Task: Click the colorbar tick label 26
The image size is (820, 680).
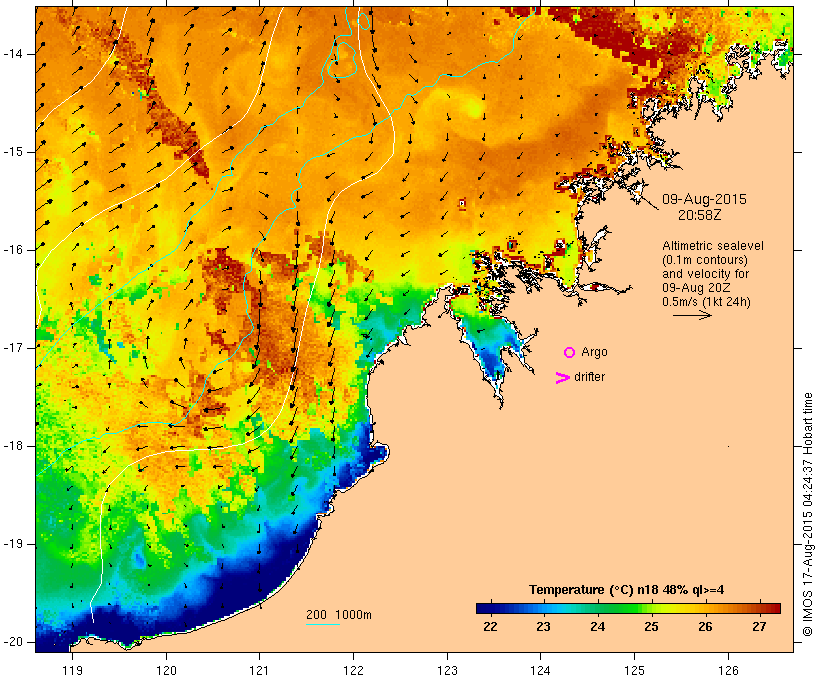Action: 705,626
